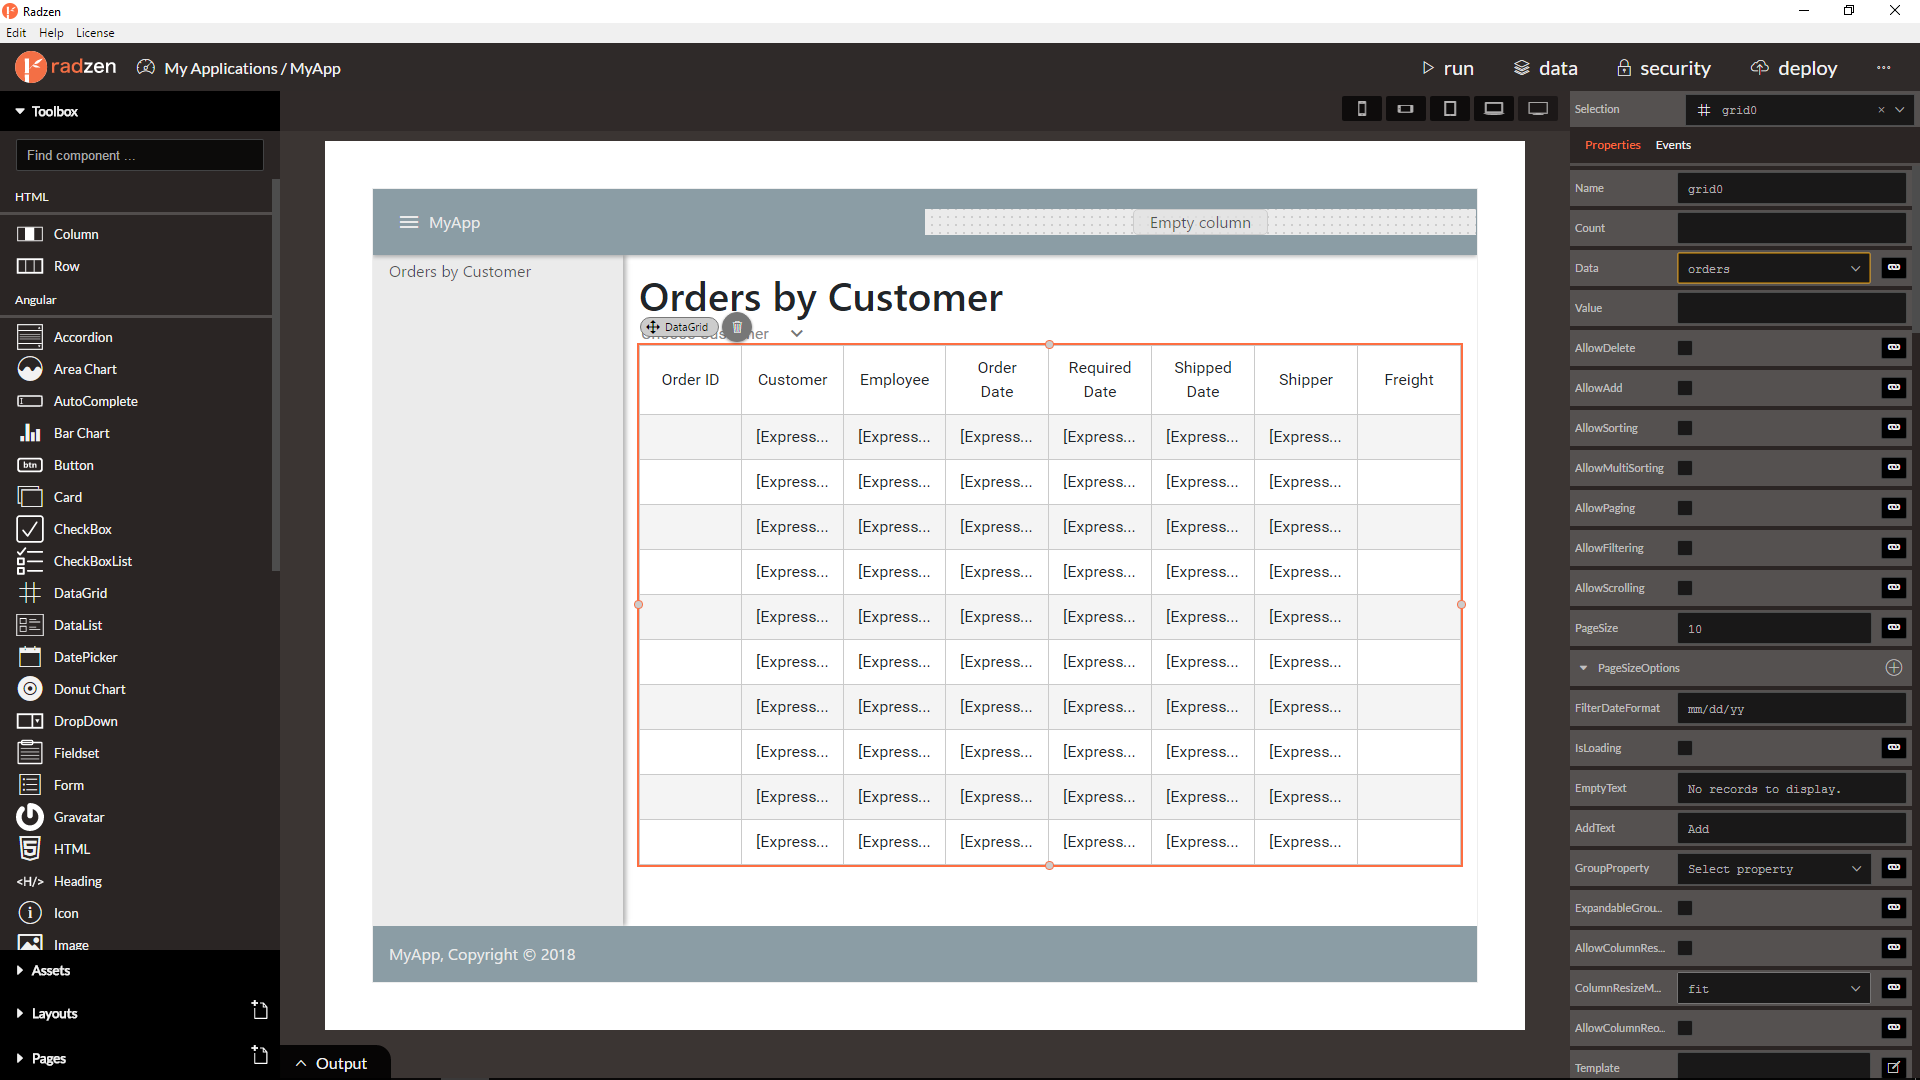Open the Edit menu

pos(16,33)
